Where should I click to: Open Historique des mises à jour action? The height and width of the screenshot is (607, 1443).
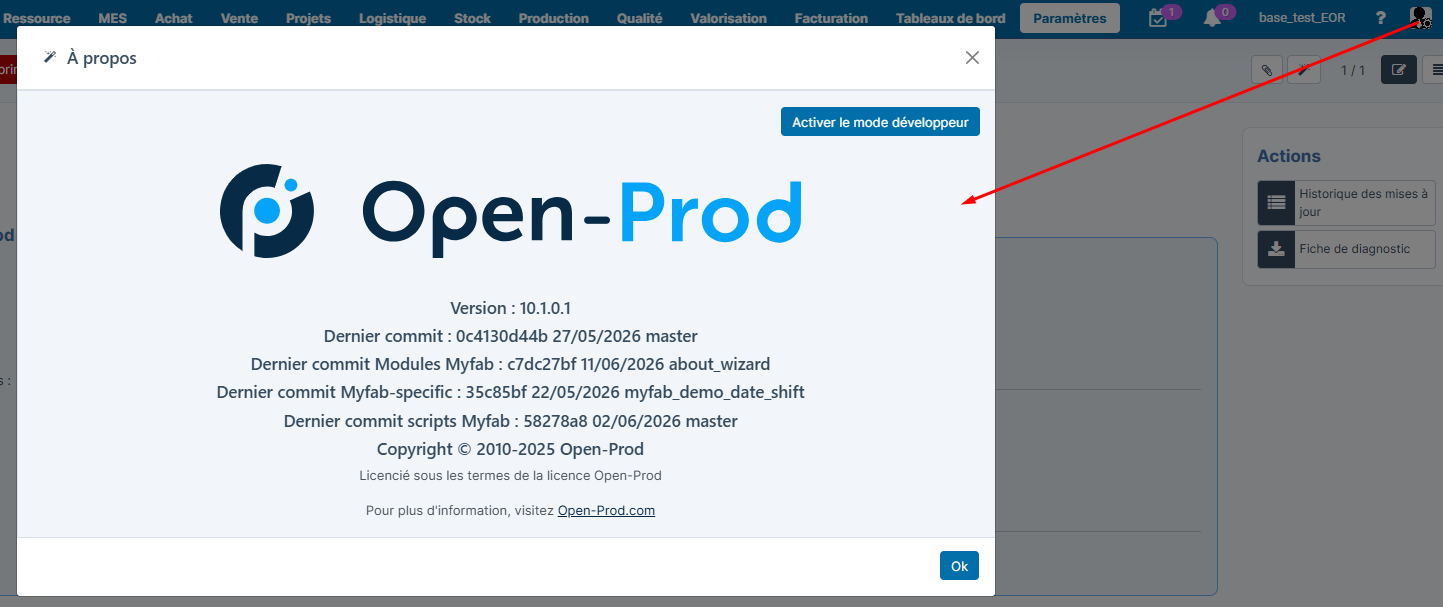coord(1346,203)
